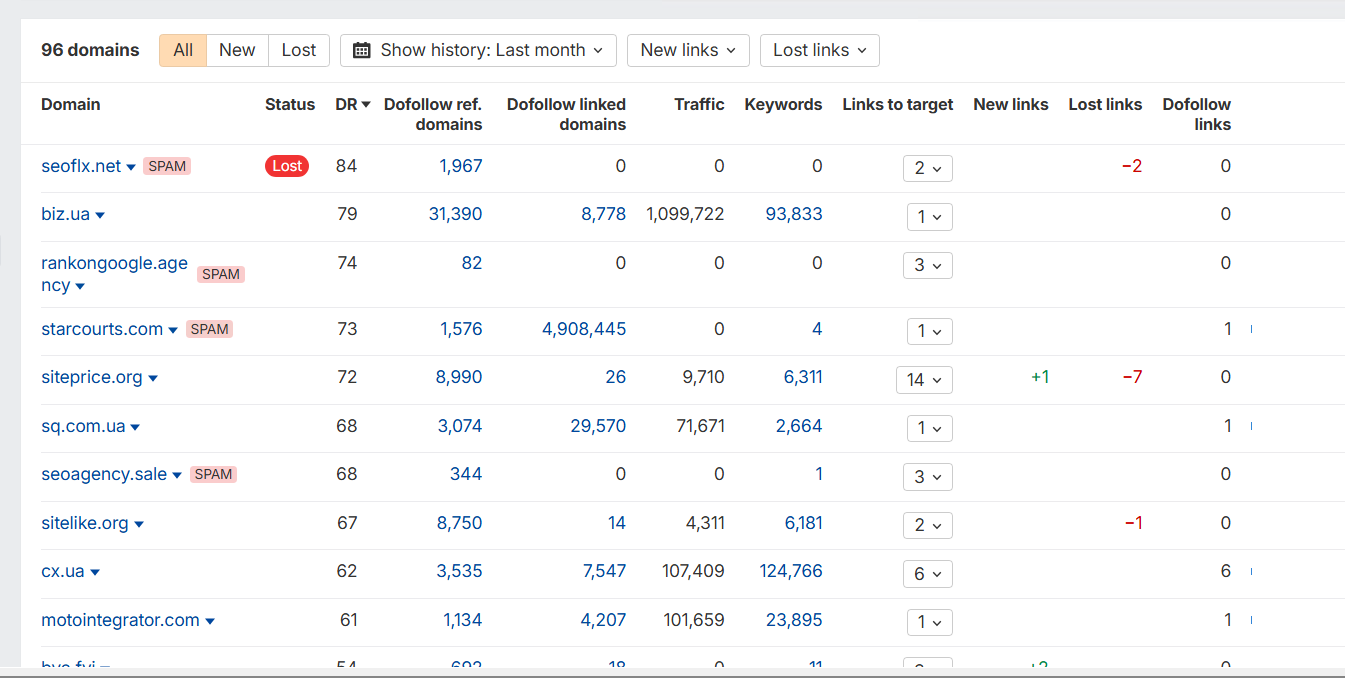
Task: Click the caret next to biz.ua
Action: click(x=100, y=215)
